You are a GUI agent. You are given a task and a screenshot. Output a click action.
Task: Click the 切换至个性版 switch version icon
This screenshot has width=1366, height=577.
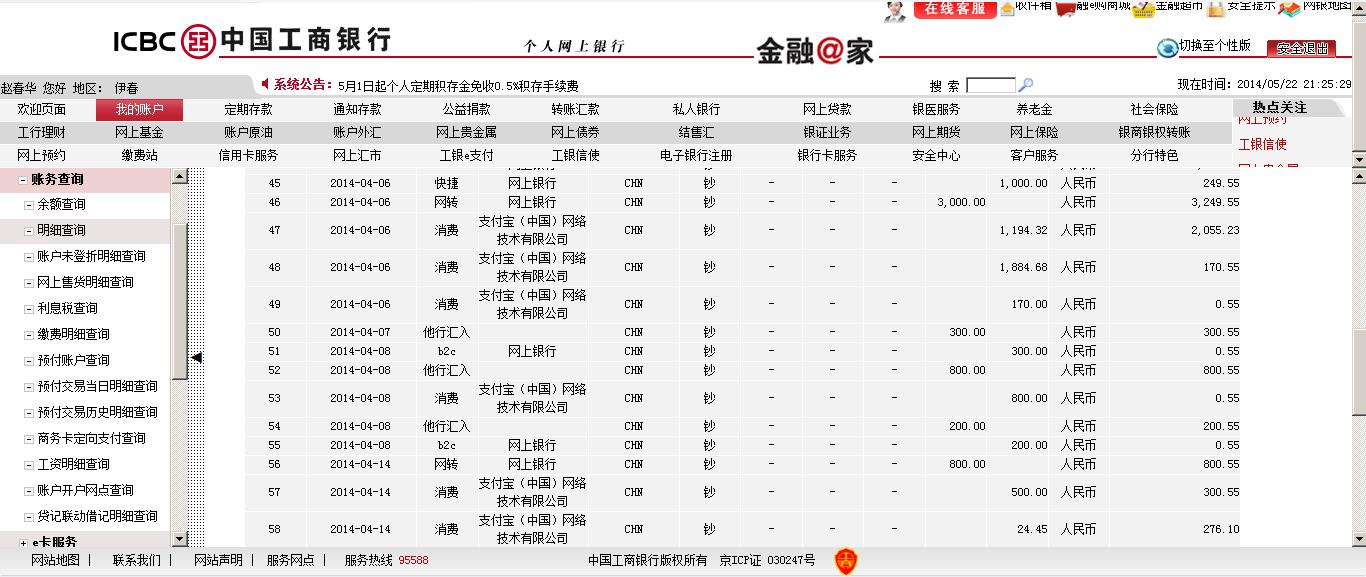coord(1167,47)
